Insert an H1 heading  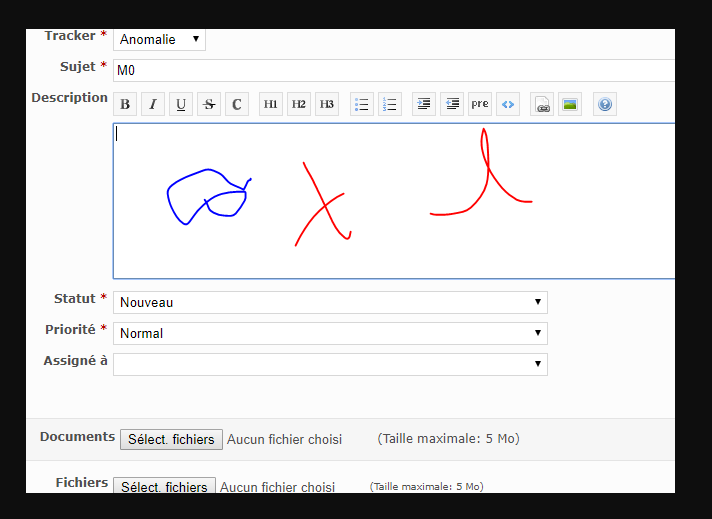pyautogui.click(x=271, y=104)
